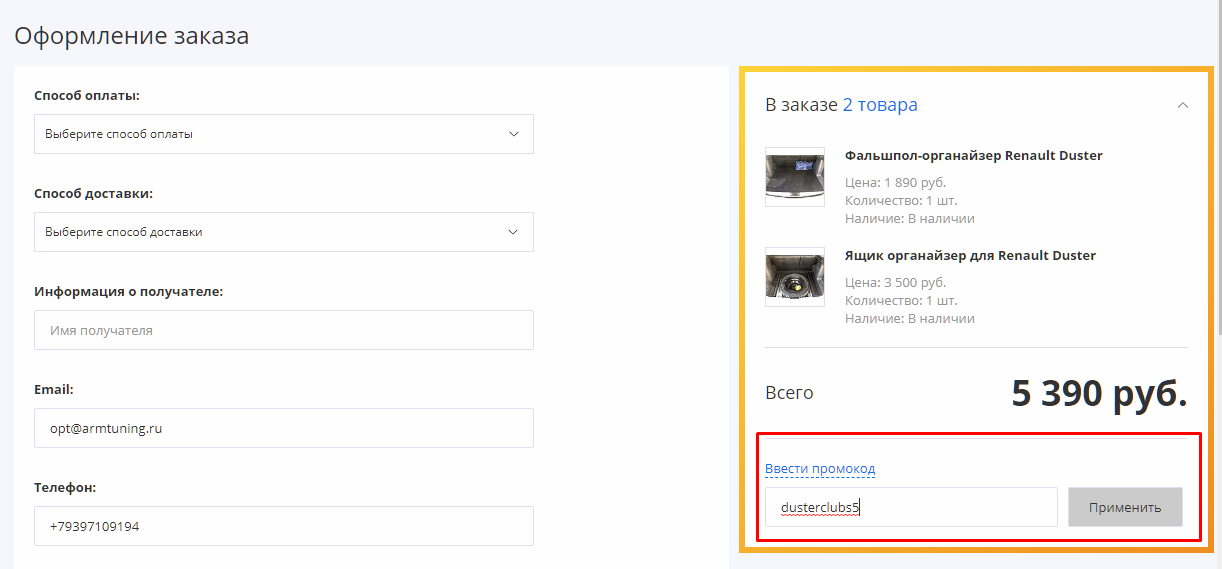
Task: Click the promo code field containing dusterclubs5
Action: (x=911, y=507)
